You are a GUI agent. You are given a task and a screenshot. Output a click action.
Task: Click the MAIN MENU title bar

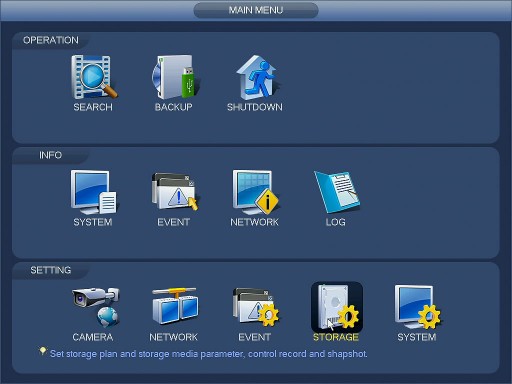tap(256, 10)
